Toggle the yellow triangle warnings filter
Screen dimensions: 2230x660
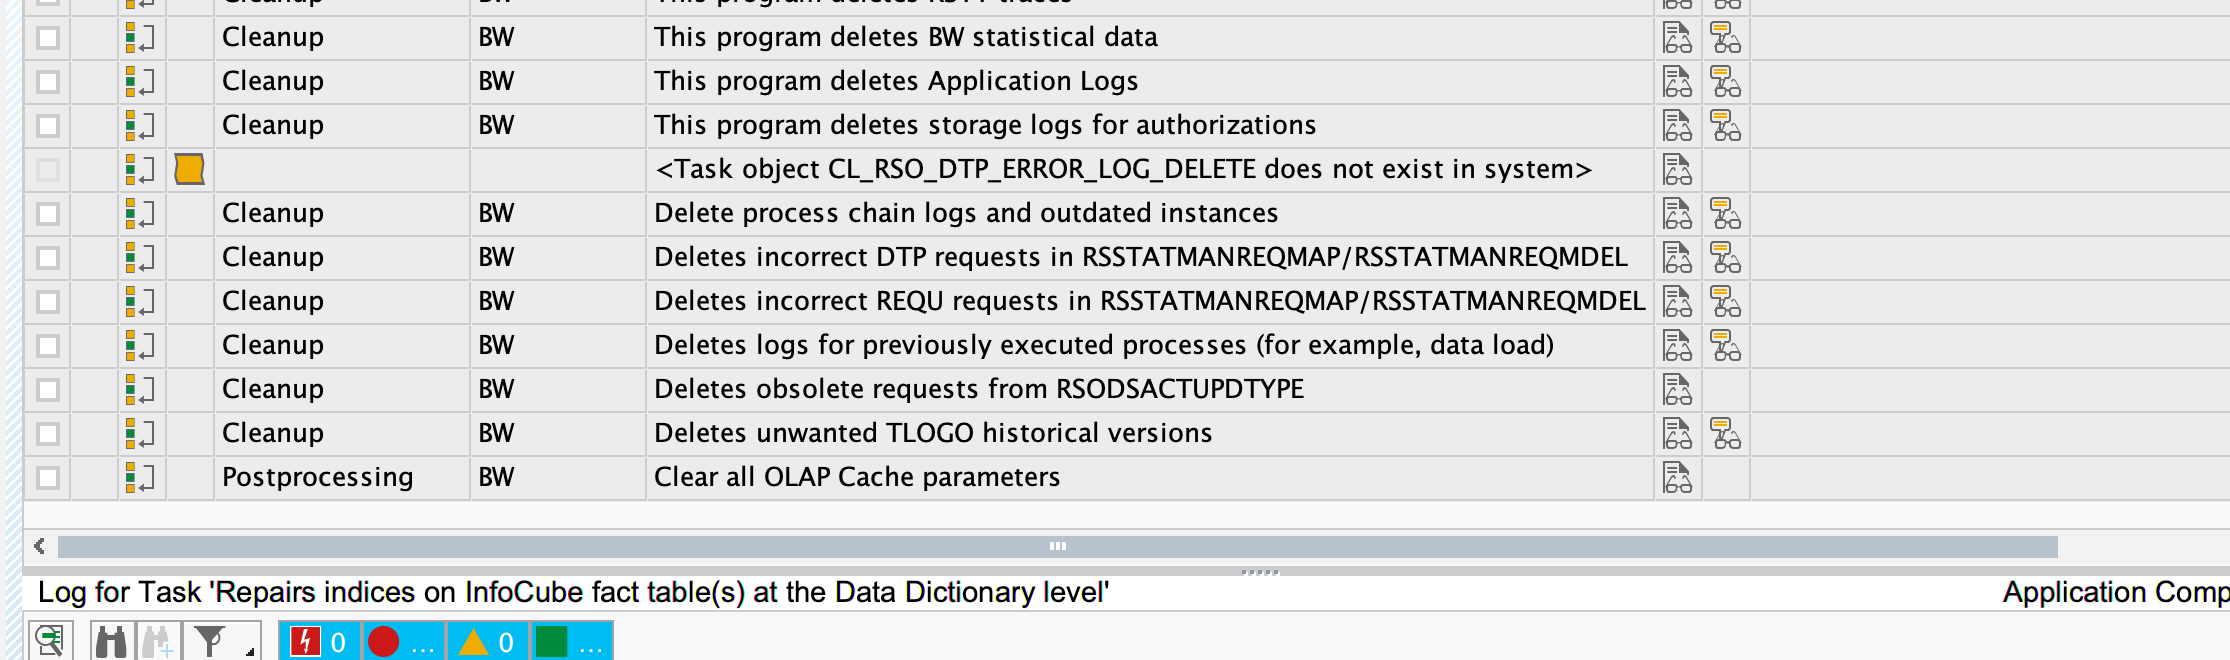coord(487,641)
